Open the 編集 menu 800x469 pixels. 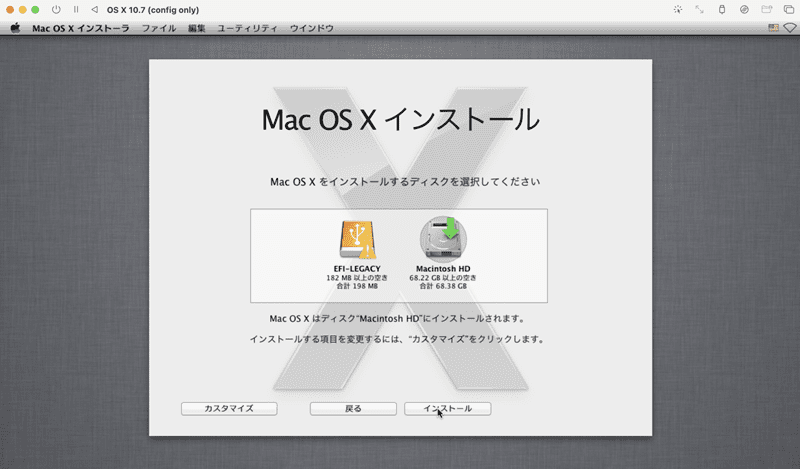coord(196,29)
